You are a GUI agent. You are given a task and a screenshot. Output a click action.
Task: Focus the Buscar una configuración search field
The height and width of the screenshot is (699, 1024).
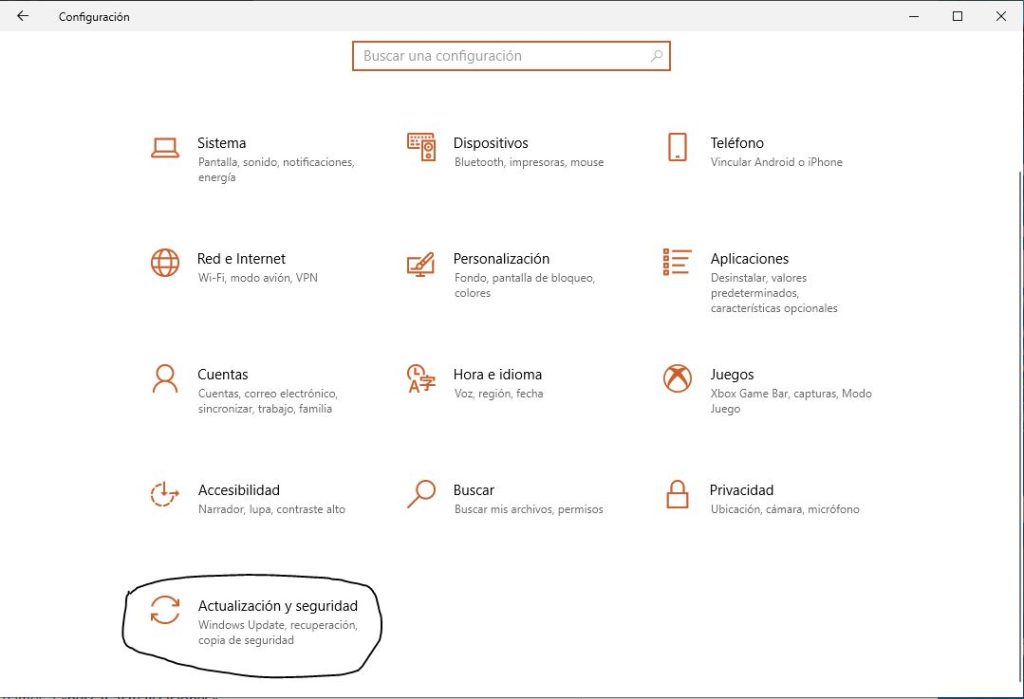point(511,56)
